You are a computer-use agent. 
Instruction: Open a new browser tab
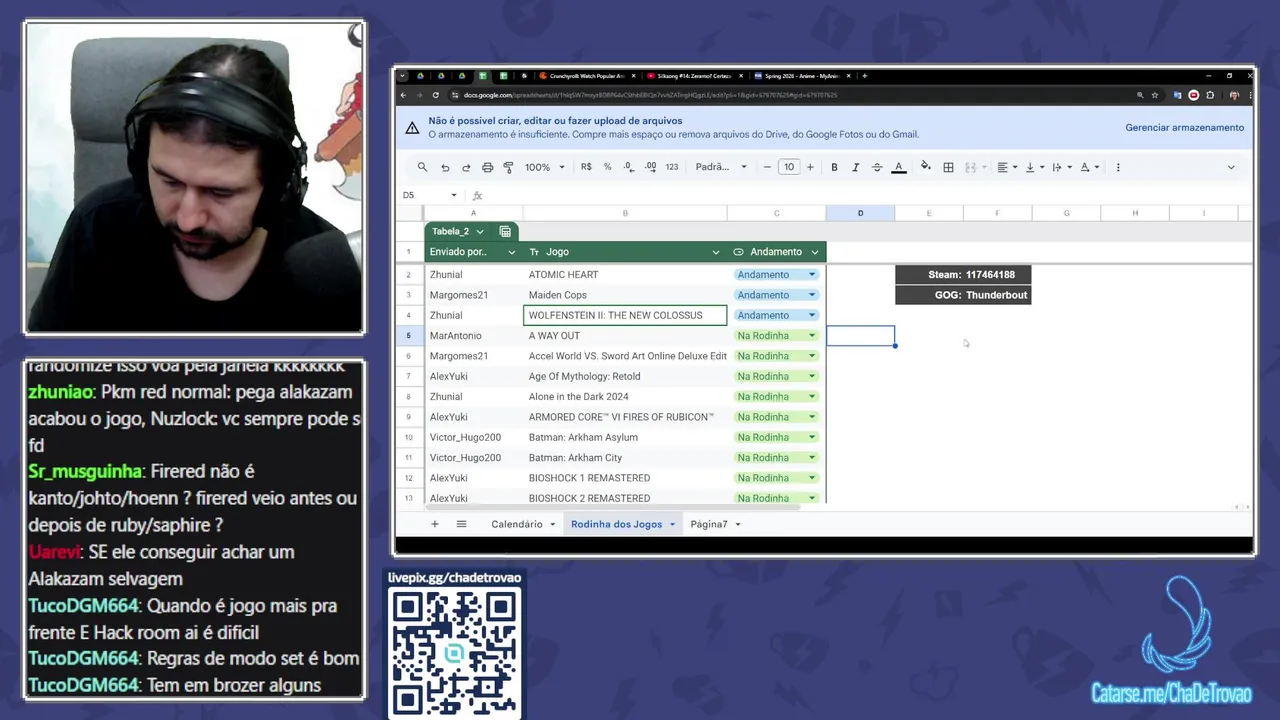[x=864, y=76]
